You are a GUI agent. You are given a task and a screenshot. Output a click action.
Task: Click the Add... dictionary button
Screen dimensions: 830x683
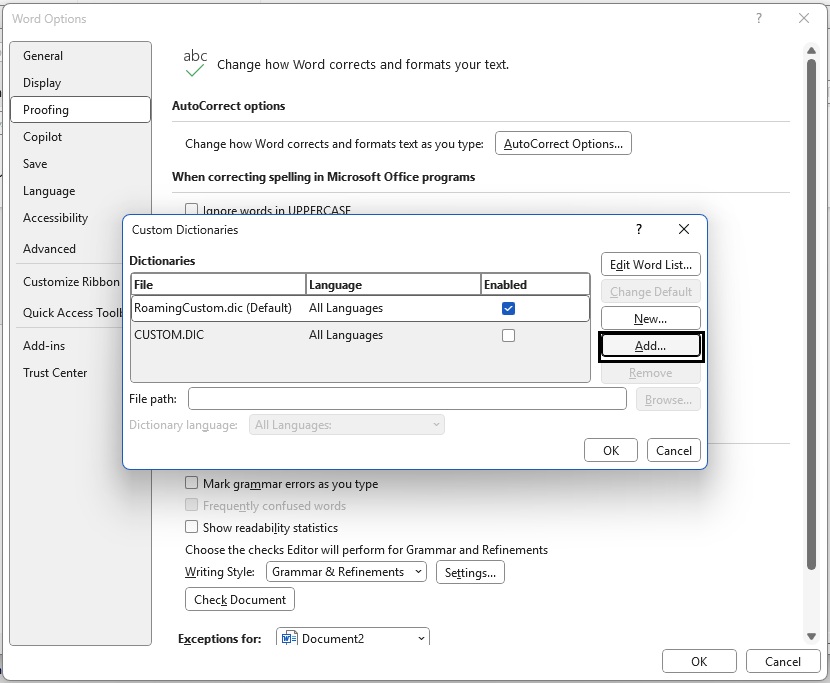coord(650,346)
